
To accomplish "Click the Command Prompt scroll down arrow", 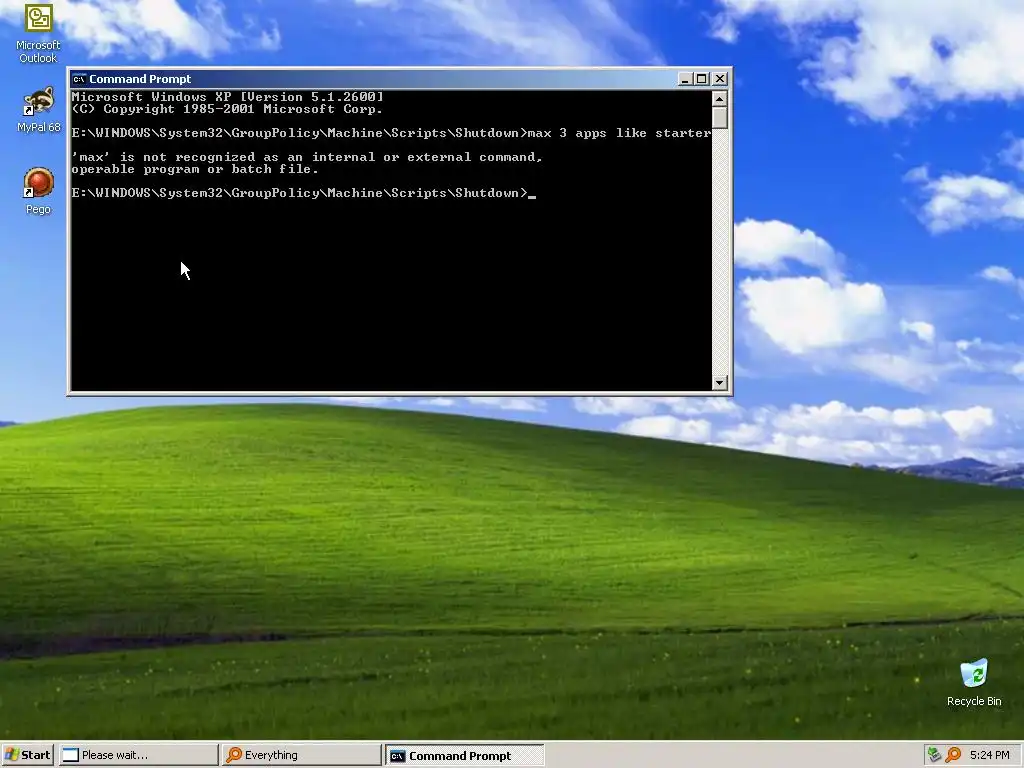I will coord(720,383).
